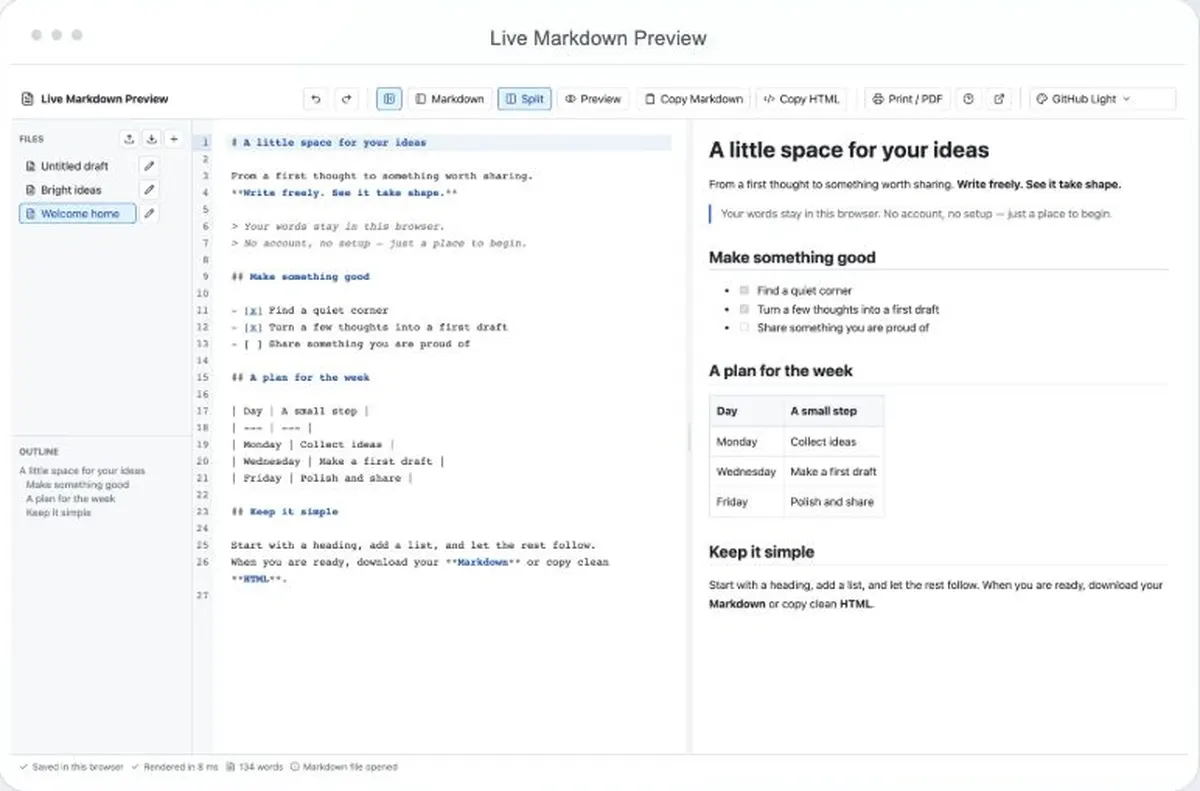Viewport: 1200px width, 791px height.
Task: Open preview in new window icon
Action: [x=998, y=99]
